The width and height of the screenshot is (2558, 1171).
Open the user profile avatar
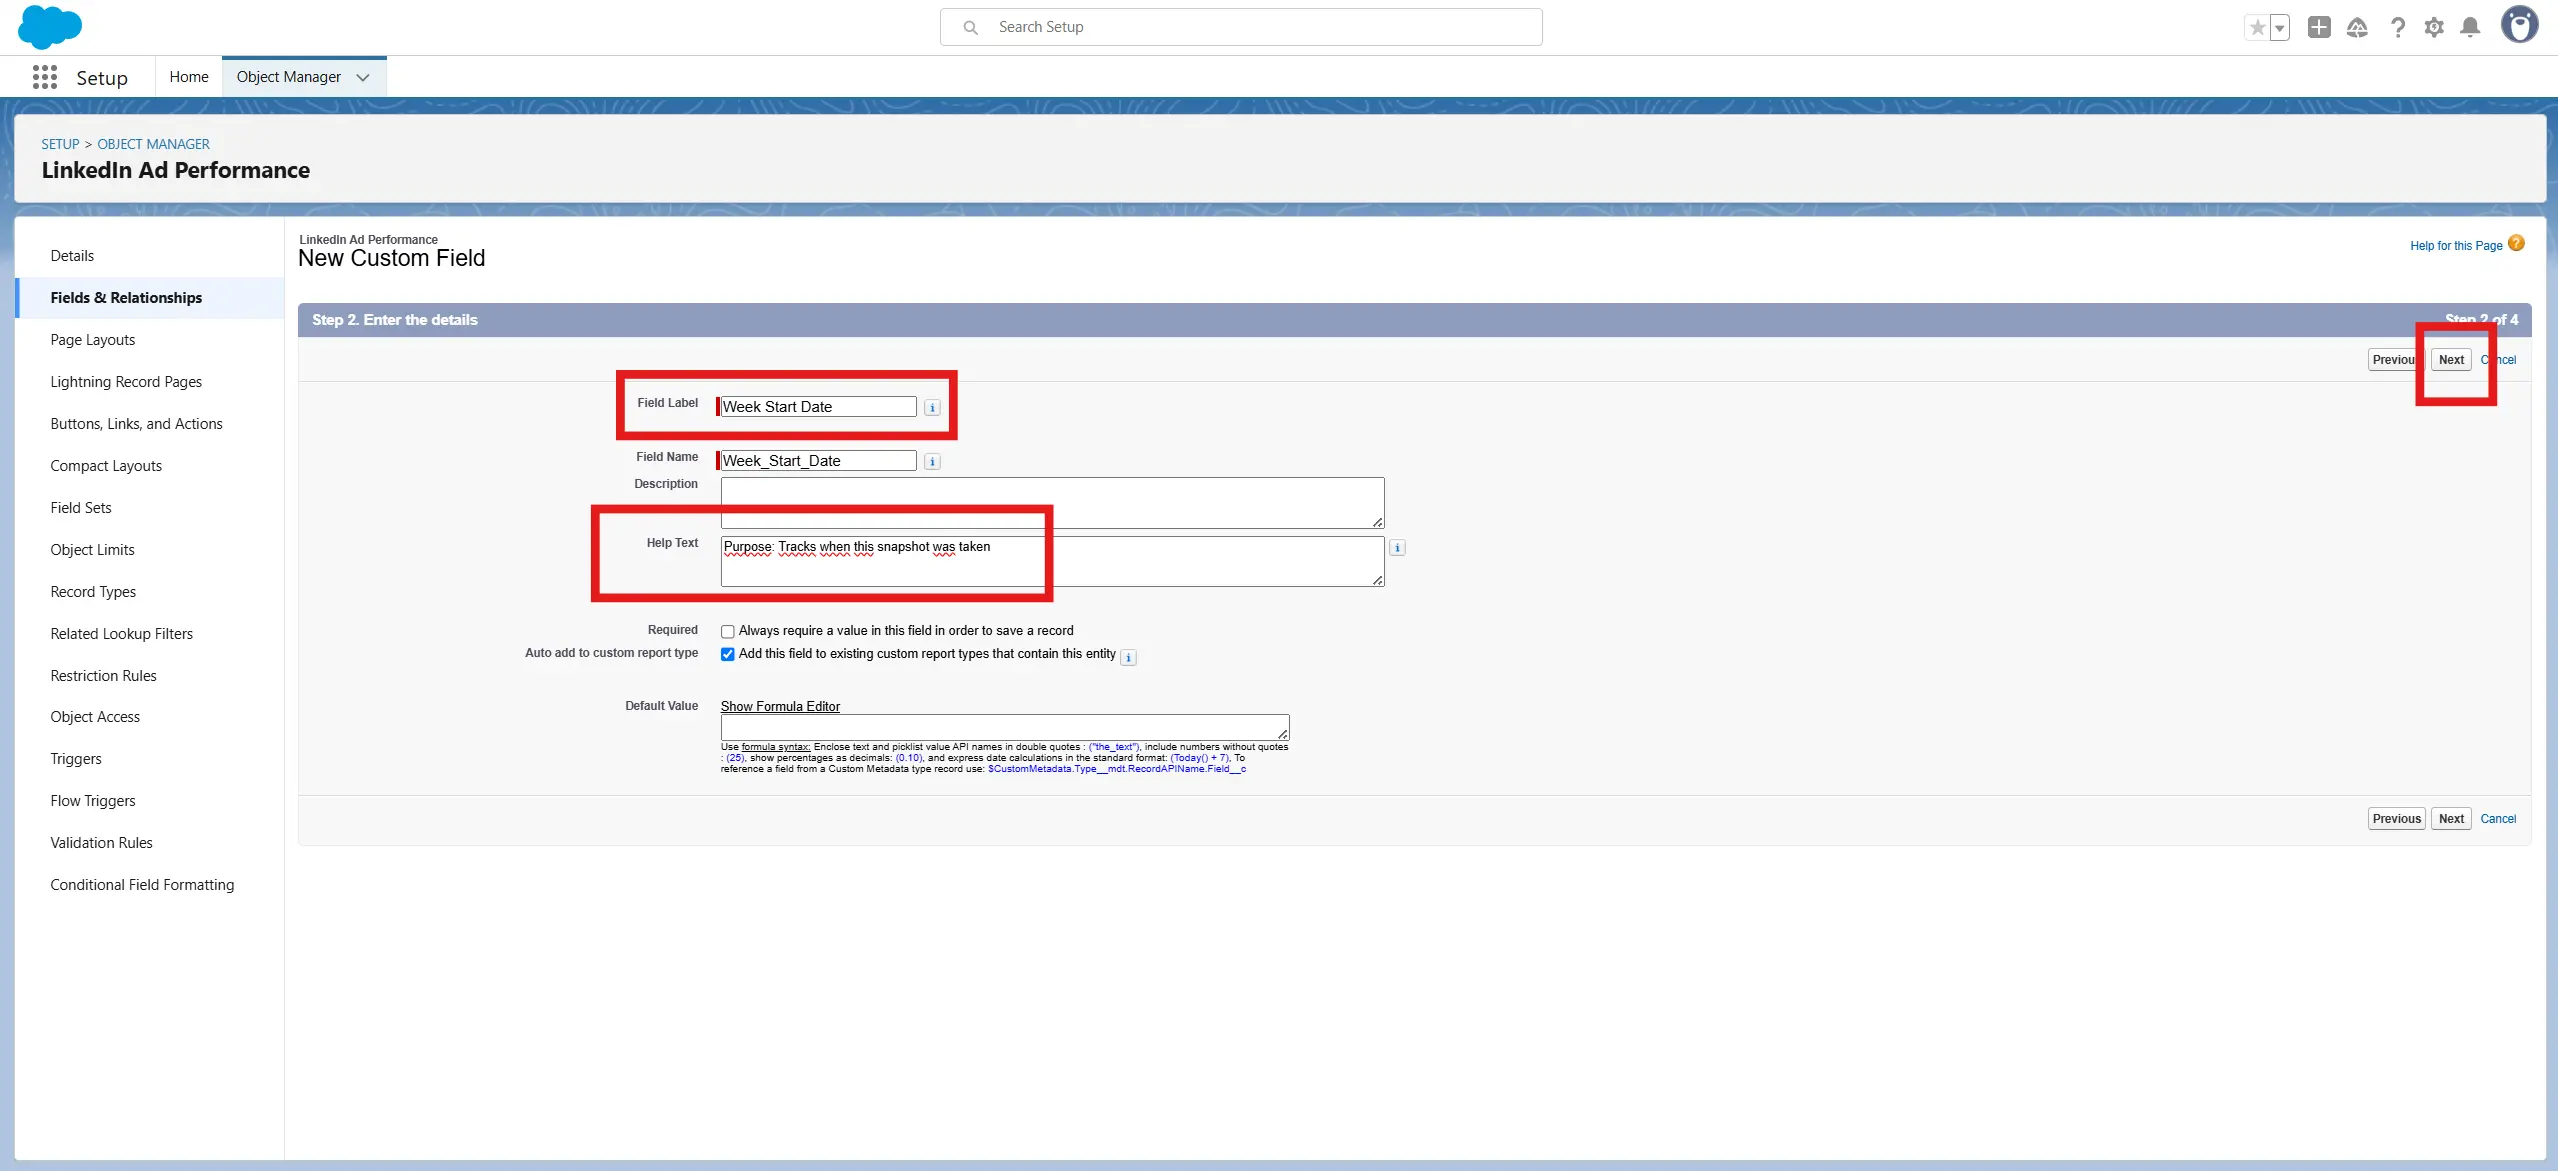(x=2518, y=25)
